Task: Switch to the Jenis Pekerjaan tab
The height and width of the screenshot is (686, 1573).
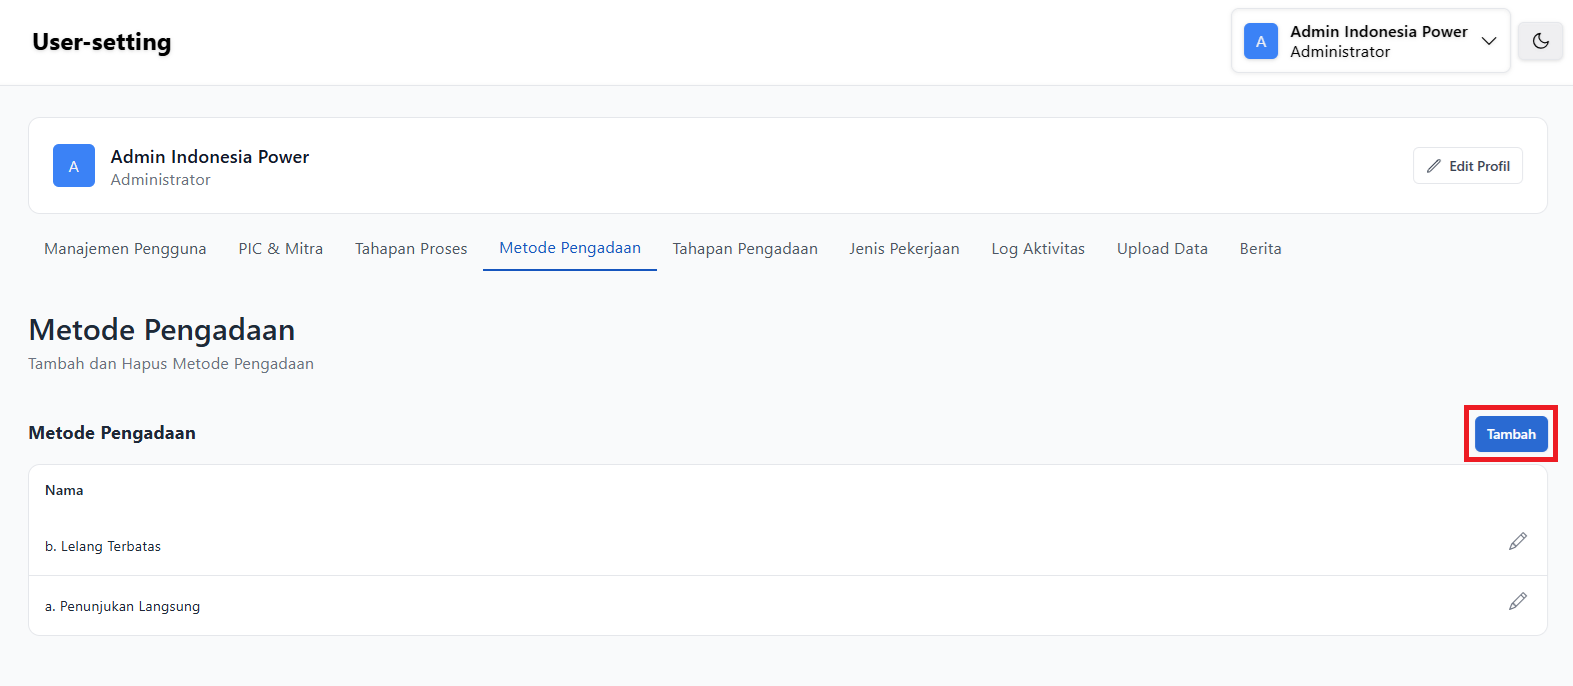Action: tap(904, 249)
